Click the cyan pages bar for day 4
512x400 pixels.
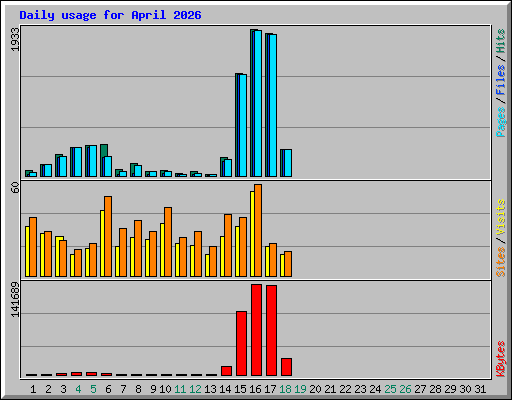pos(78,162)
